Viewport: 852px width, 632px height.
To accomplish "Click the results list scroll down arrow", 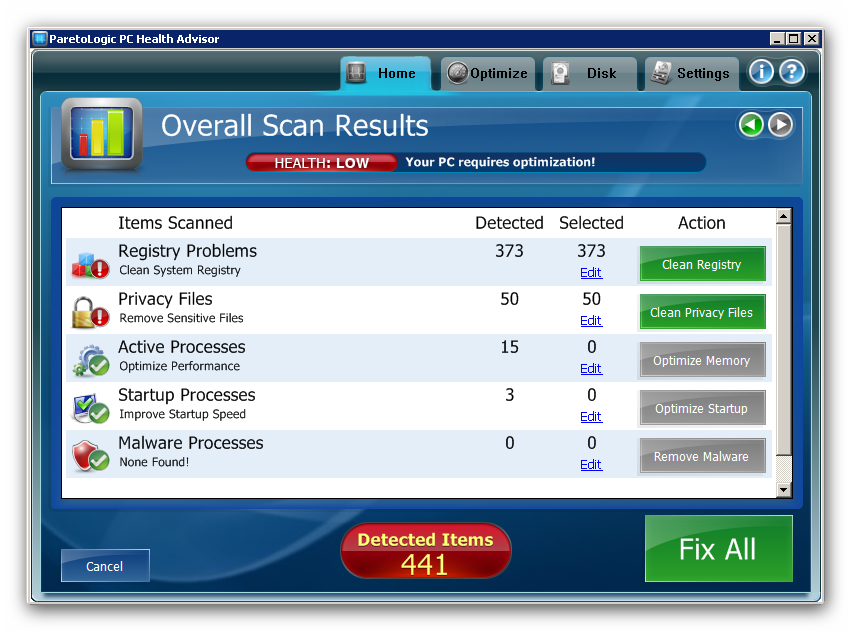I will [783, 490].
